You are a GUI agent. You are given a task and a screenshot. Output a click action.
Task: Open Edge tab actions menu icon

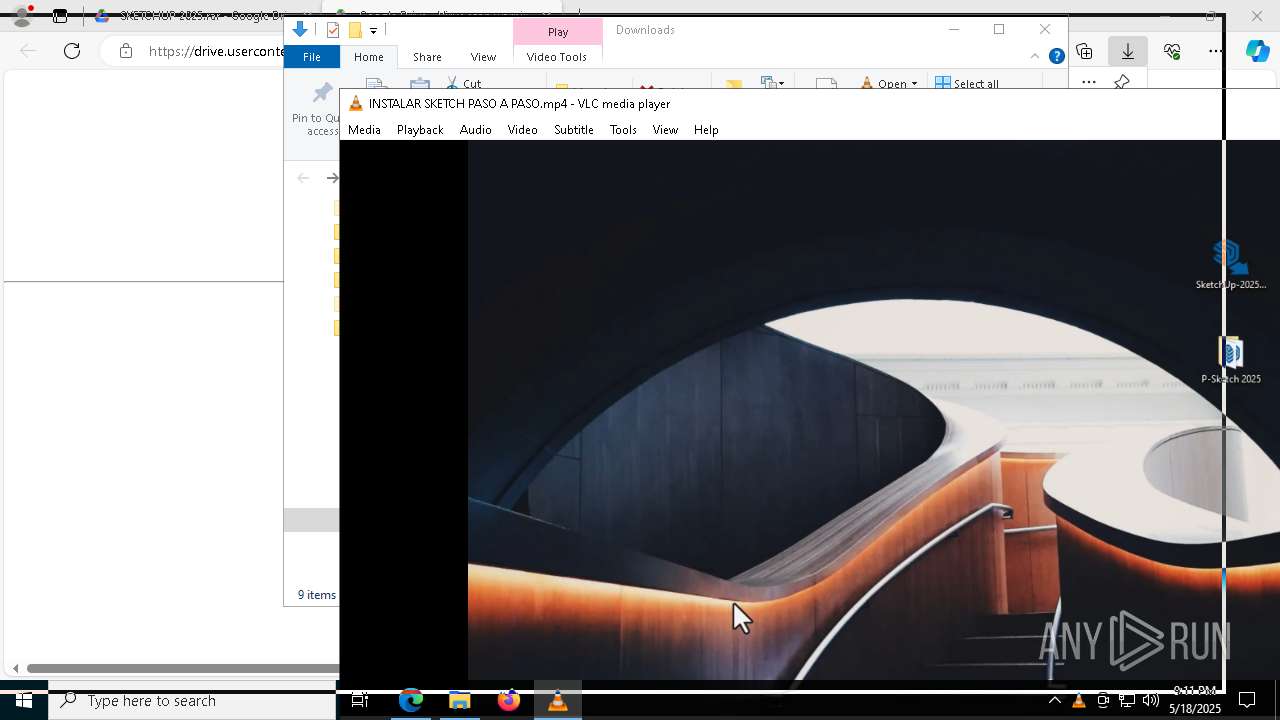[60, 16]
